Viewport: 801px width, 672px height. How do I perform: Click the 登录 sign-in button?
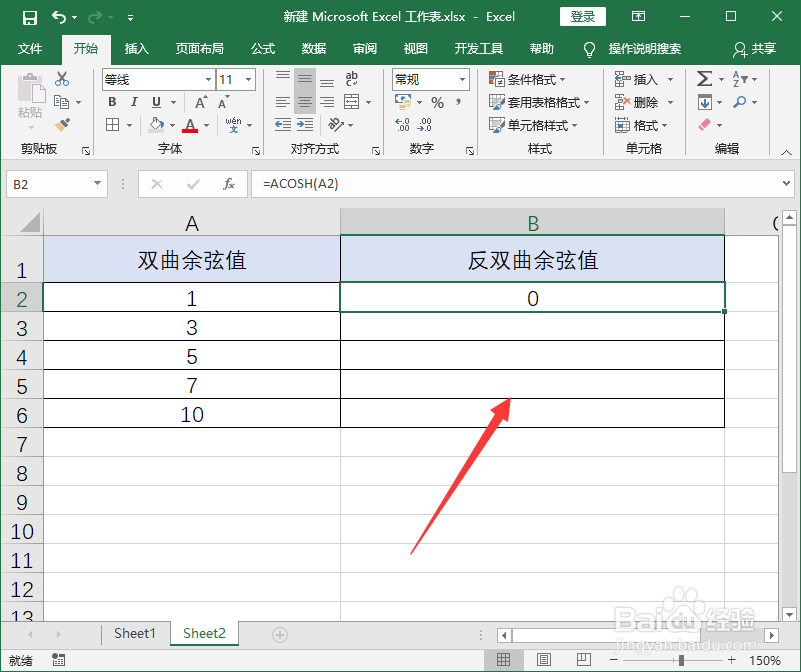tap(584, 16)
